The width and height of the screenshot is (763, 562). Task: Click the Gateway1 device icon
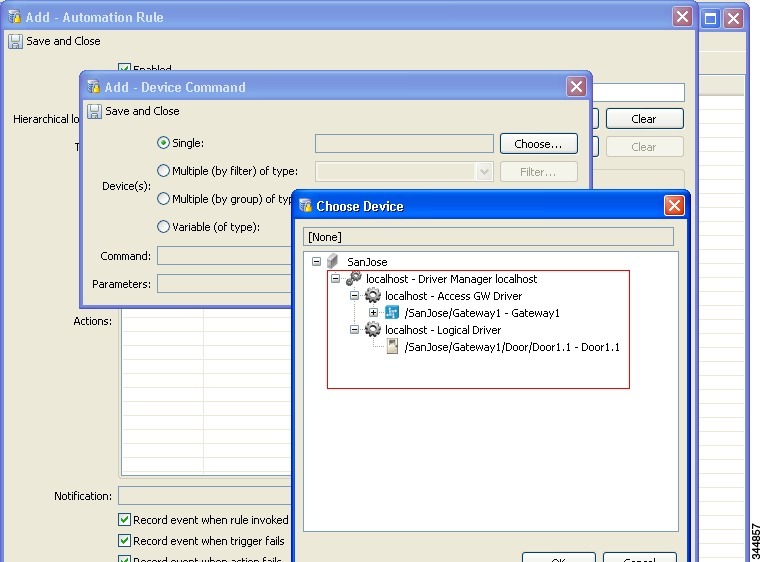click(392, 313)
